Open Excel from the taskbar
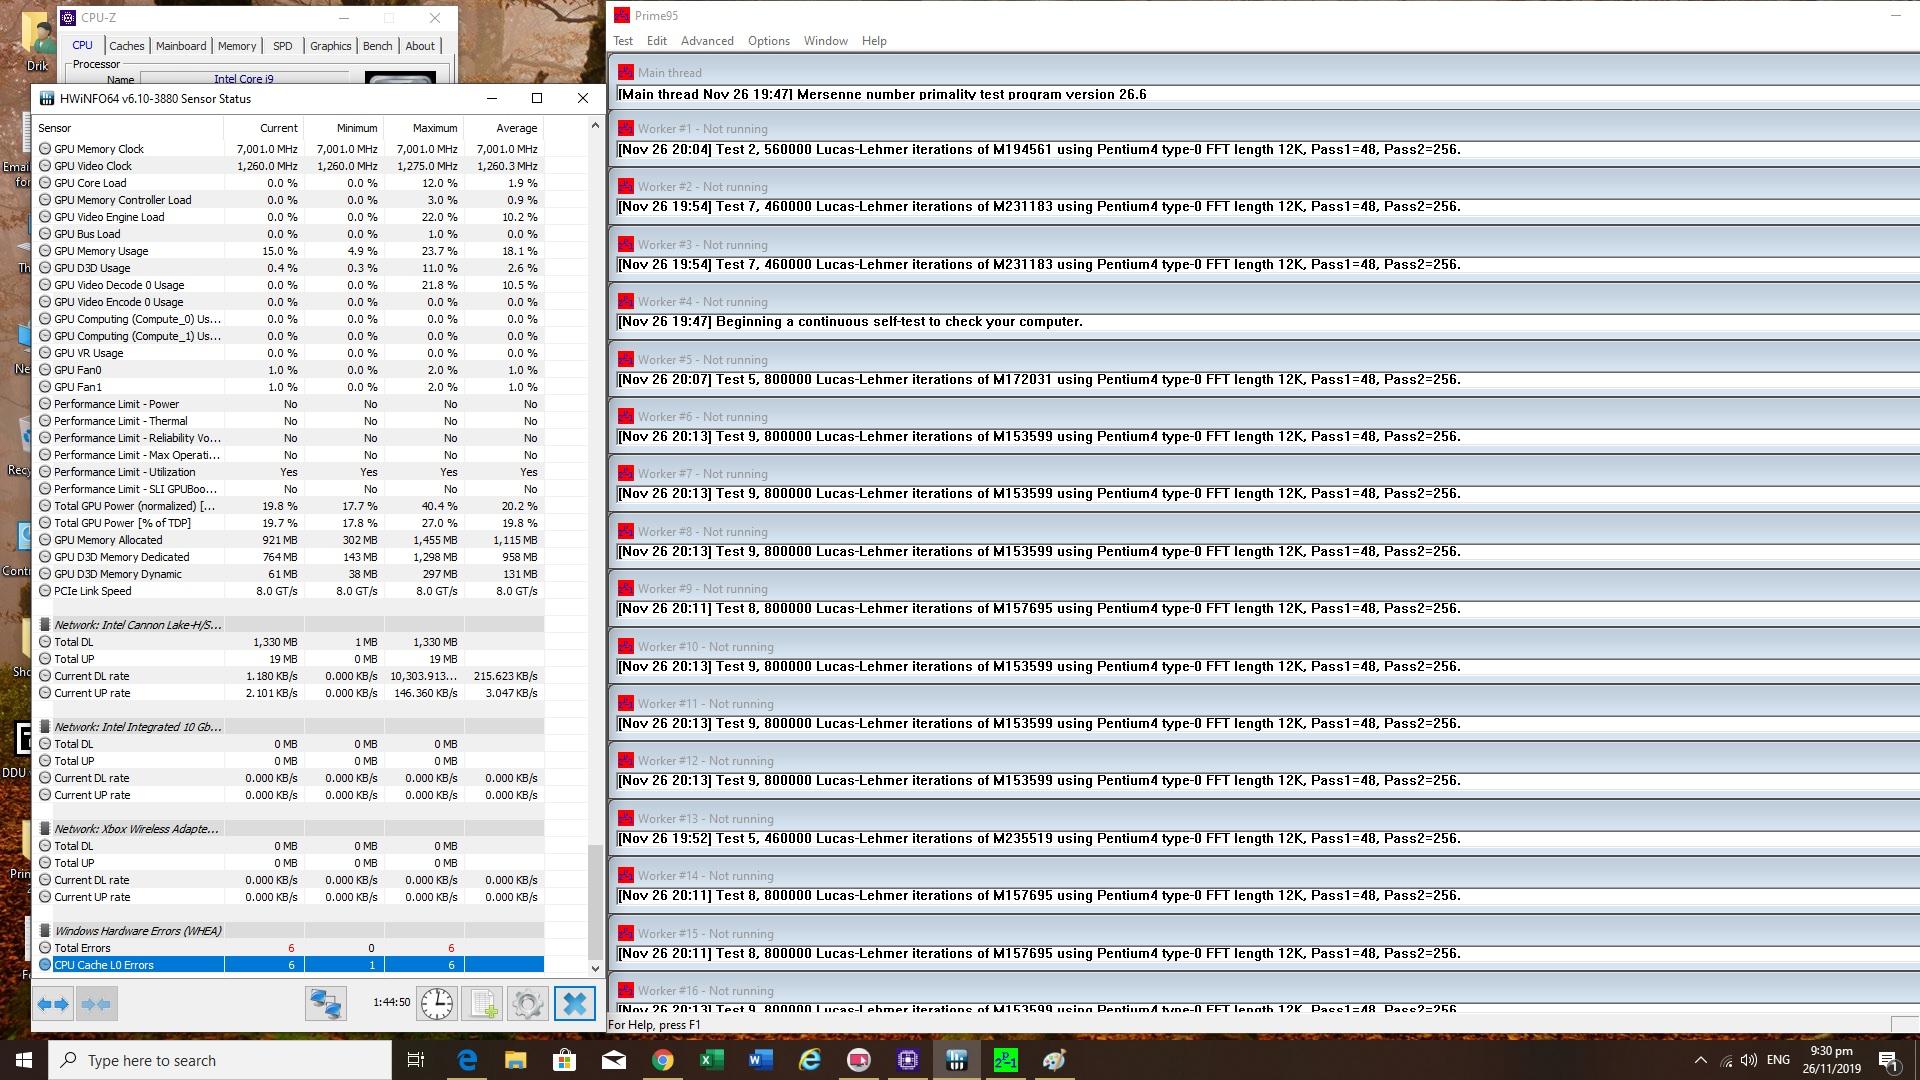The width and height of the screenshot is (1920, 1080). point(712,1060)
